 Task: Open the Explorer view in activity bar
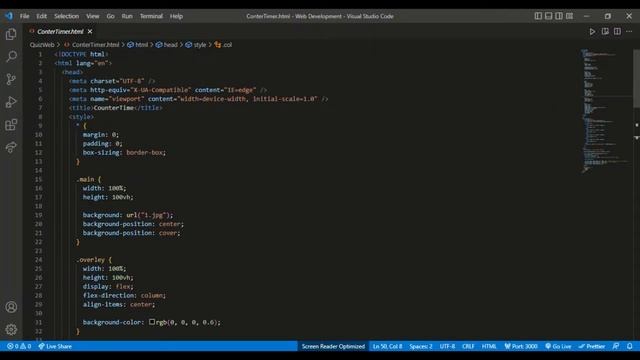pos(11,34)
